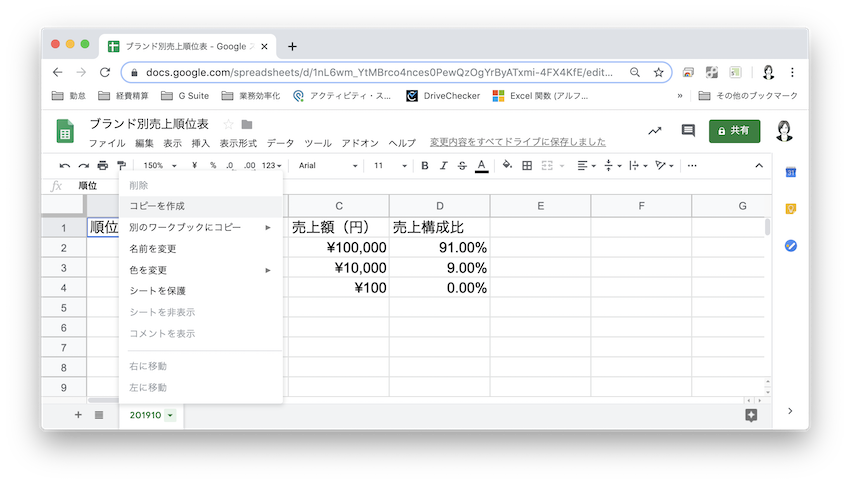Toggle strikethrough formatting
The image size is (850, 484).
coord(462,165)
